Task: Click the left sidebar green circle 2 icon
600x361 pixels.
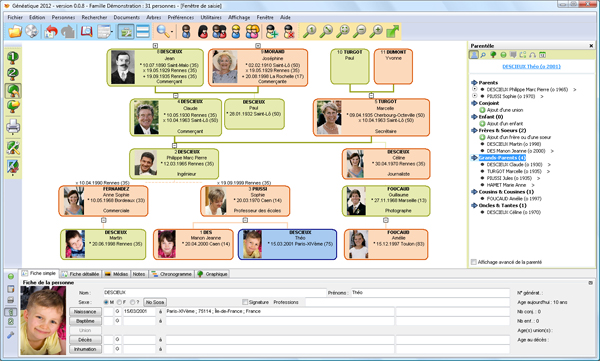Action: pyautogui.click(x=13, y=74)
